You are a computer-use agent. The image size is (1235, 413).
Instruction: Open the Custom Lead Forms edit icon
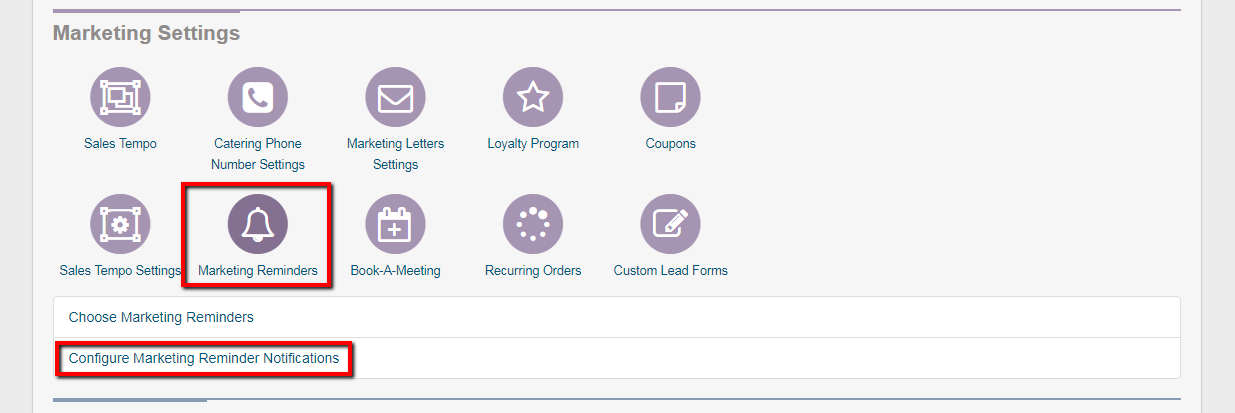670,224
